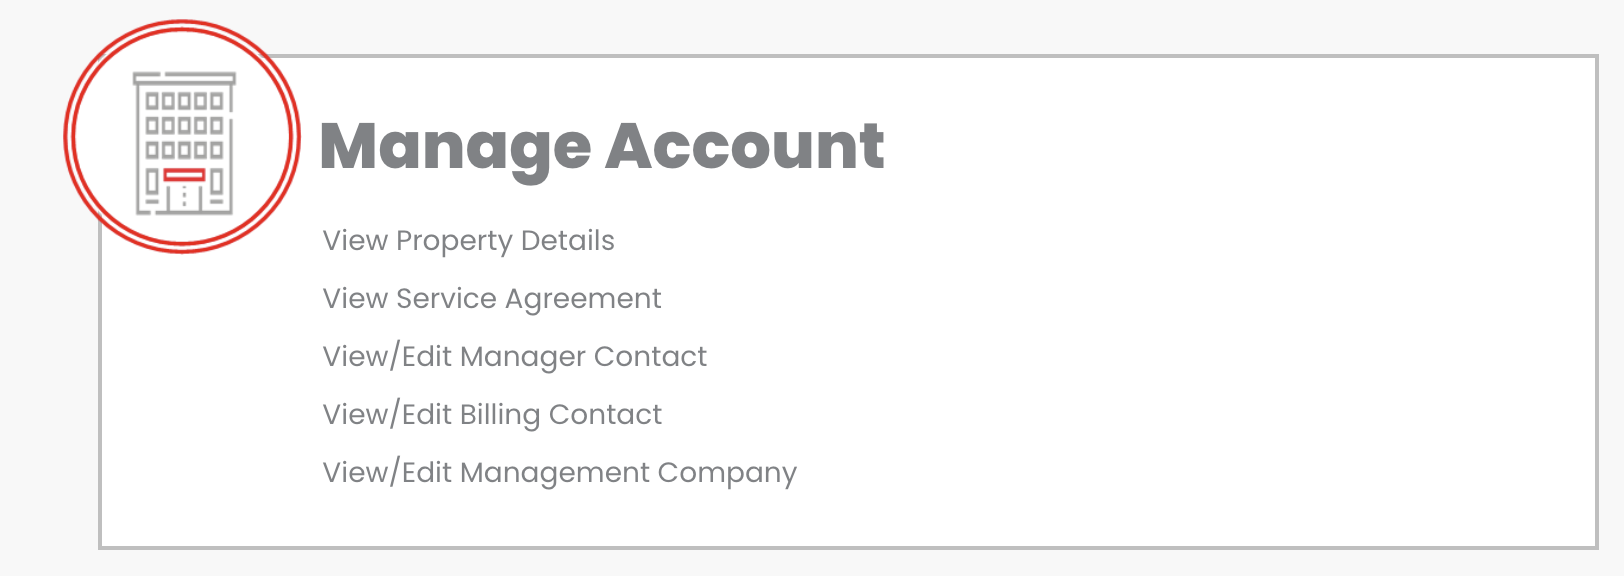Click the top row of building windows
1624x576 pixels.
click(x=184, y=100)
